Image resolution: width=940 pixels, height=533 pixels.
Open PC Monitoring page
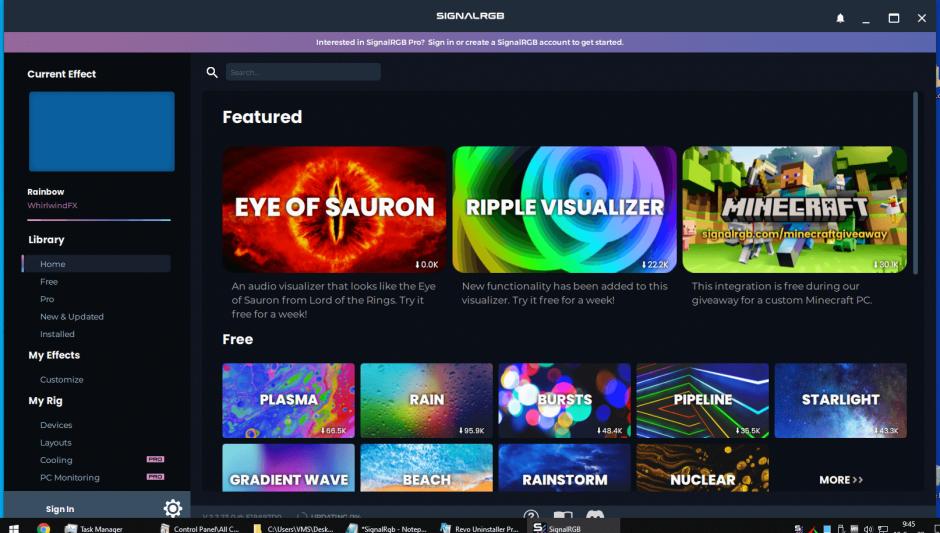pos(70,477)
